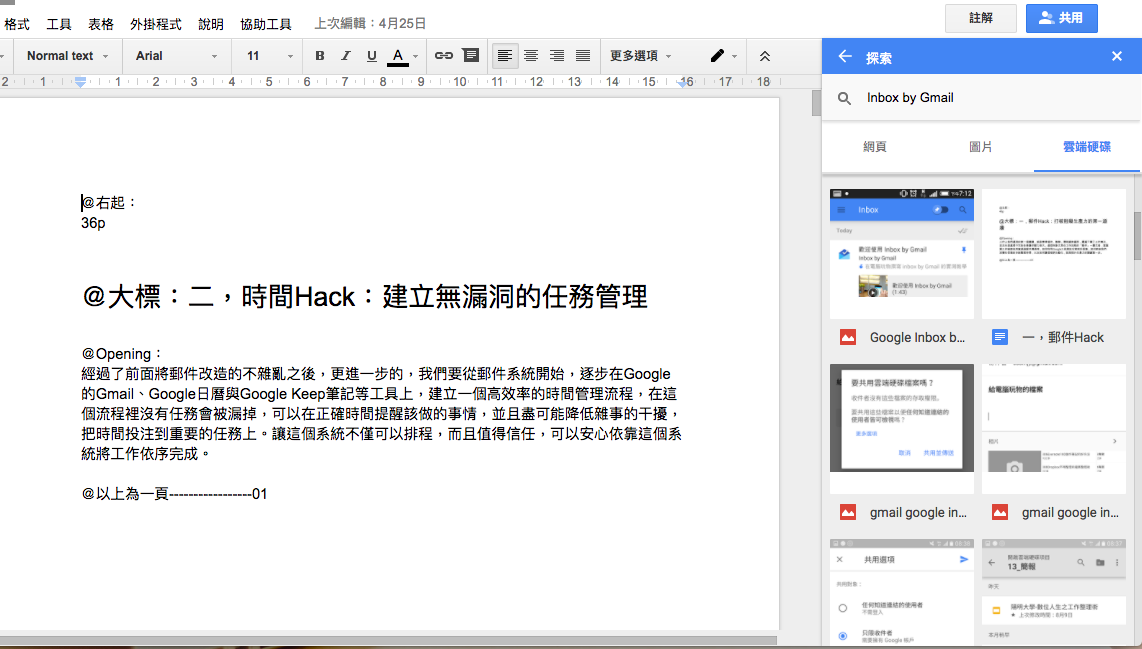Click 註解 comments button
1142x649 pixels.
point(980,18)
